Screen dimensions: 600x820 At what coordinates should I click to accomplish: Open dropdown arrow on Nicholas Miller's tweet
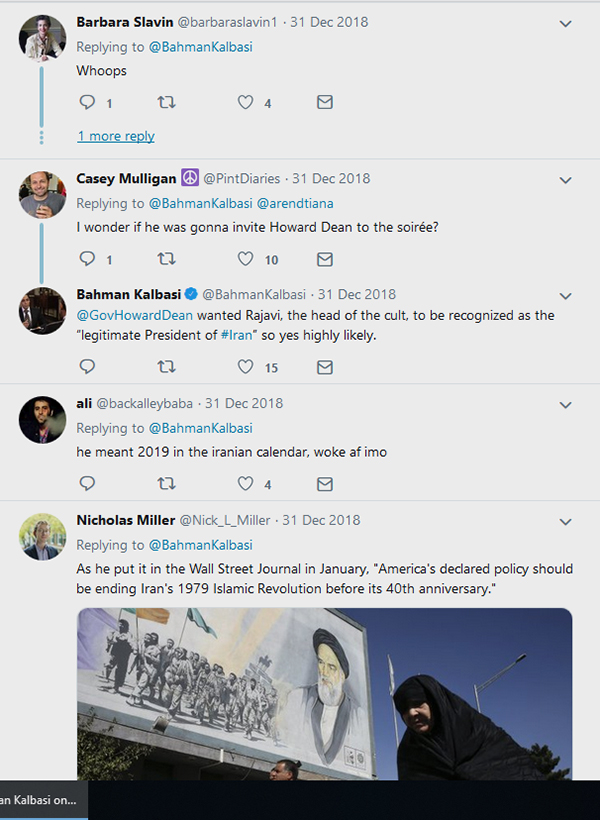click(x=565, y=522)
